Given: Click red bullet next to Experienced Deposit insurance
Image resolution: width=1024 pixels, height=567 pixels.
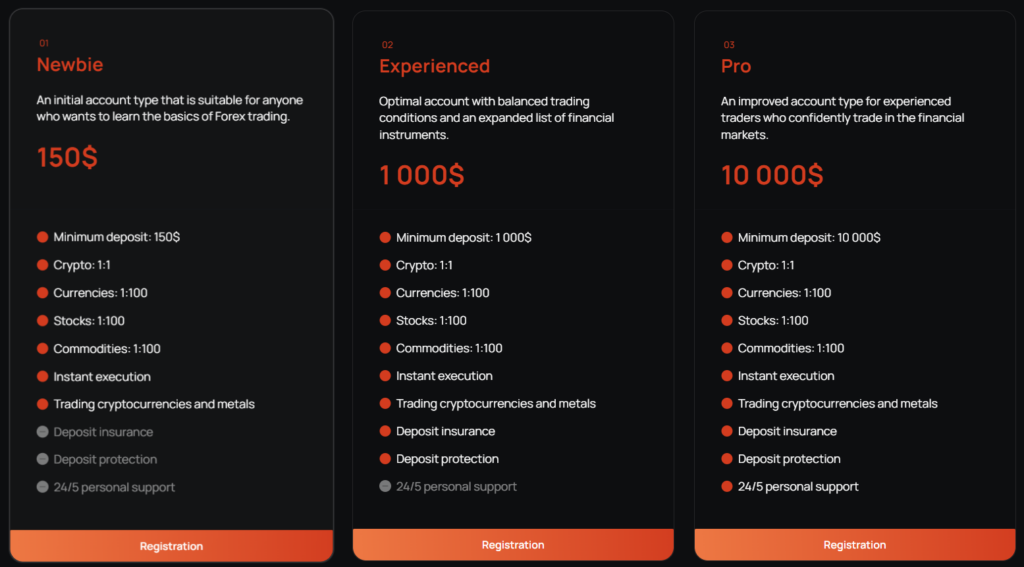Looking at the screenshot, I should (385, 431).
